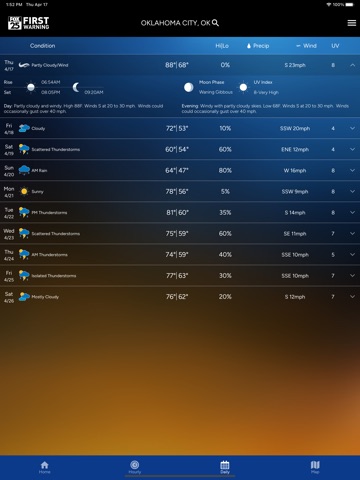Tap the 80% precipitation value
This screenshot has width=360, height=480.
click(x=225, y=170)
